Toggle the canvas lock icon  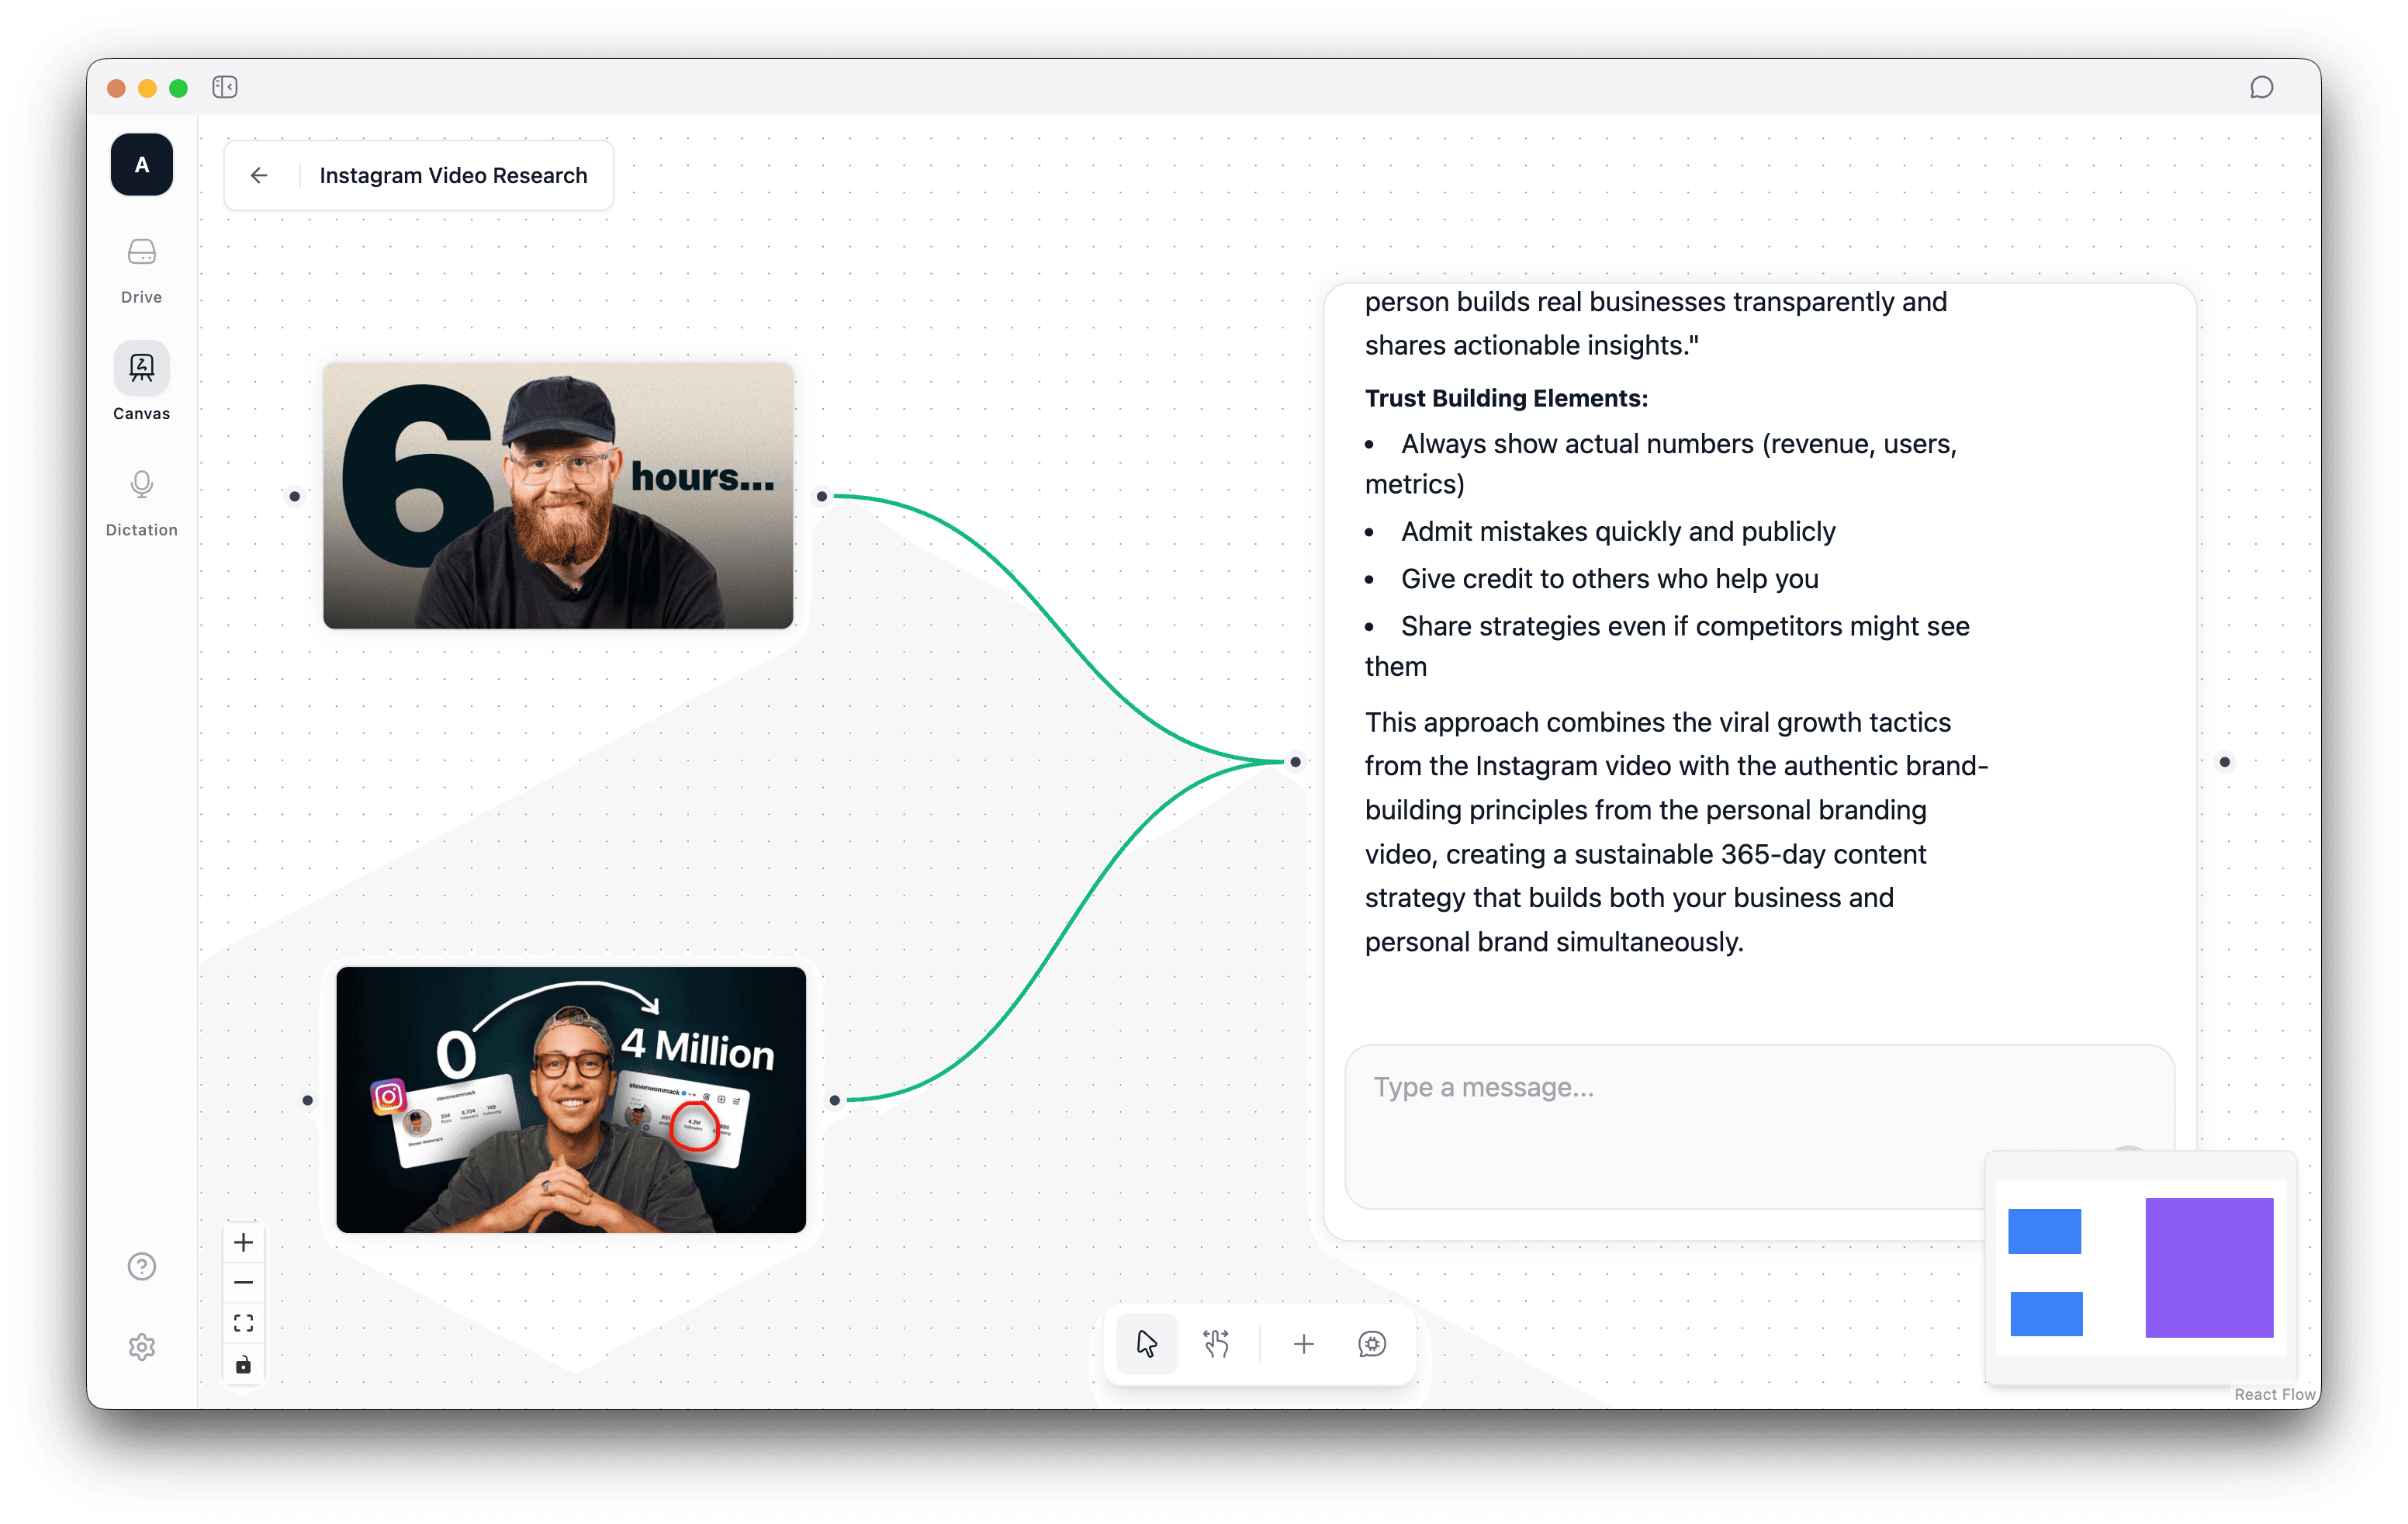[x=243, y=1364]
